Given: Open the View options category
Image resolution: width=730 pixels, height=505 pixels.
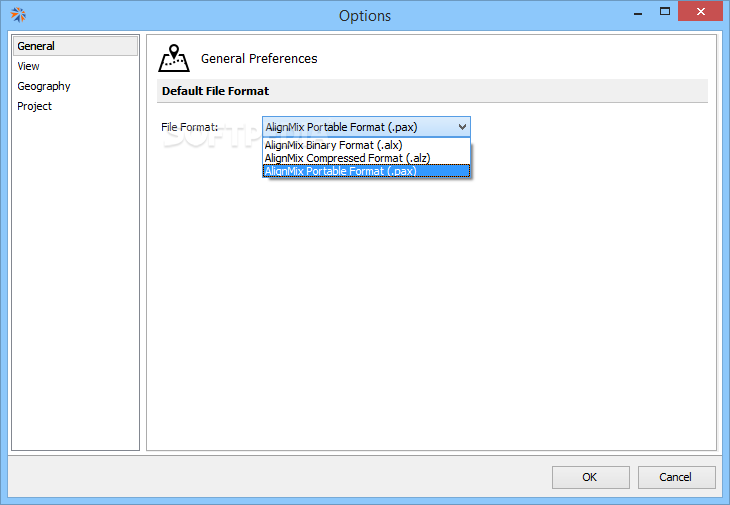Looking at the screenshot, I should pos(28,66).
